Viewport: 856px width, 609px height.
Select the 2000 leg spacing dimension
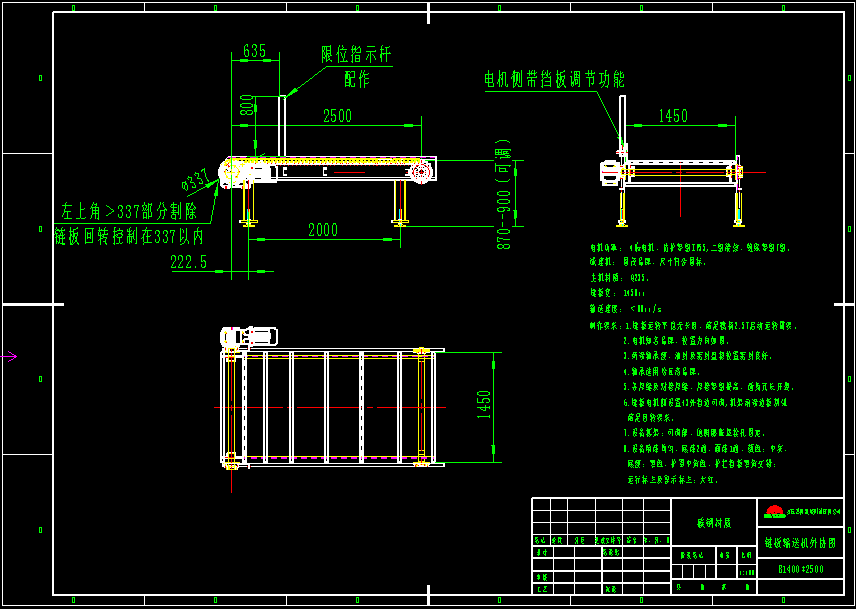[x=322, y=230]
